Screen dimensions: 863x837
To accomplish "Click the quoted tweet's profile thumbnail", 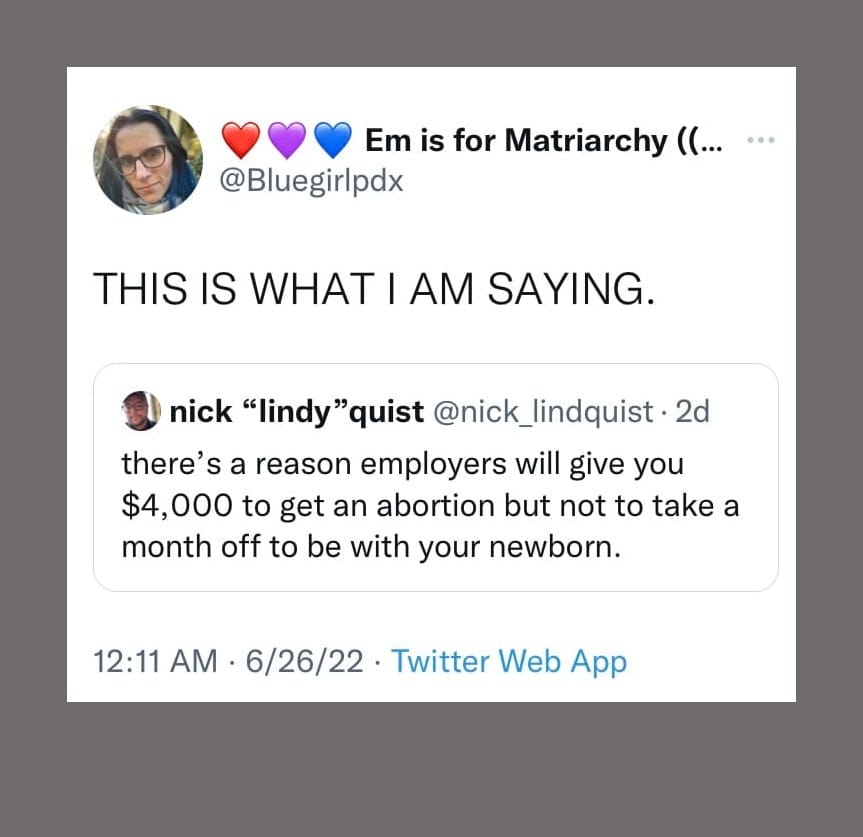I will coord(140,410).
